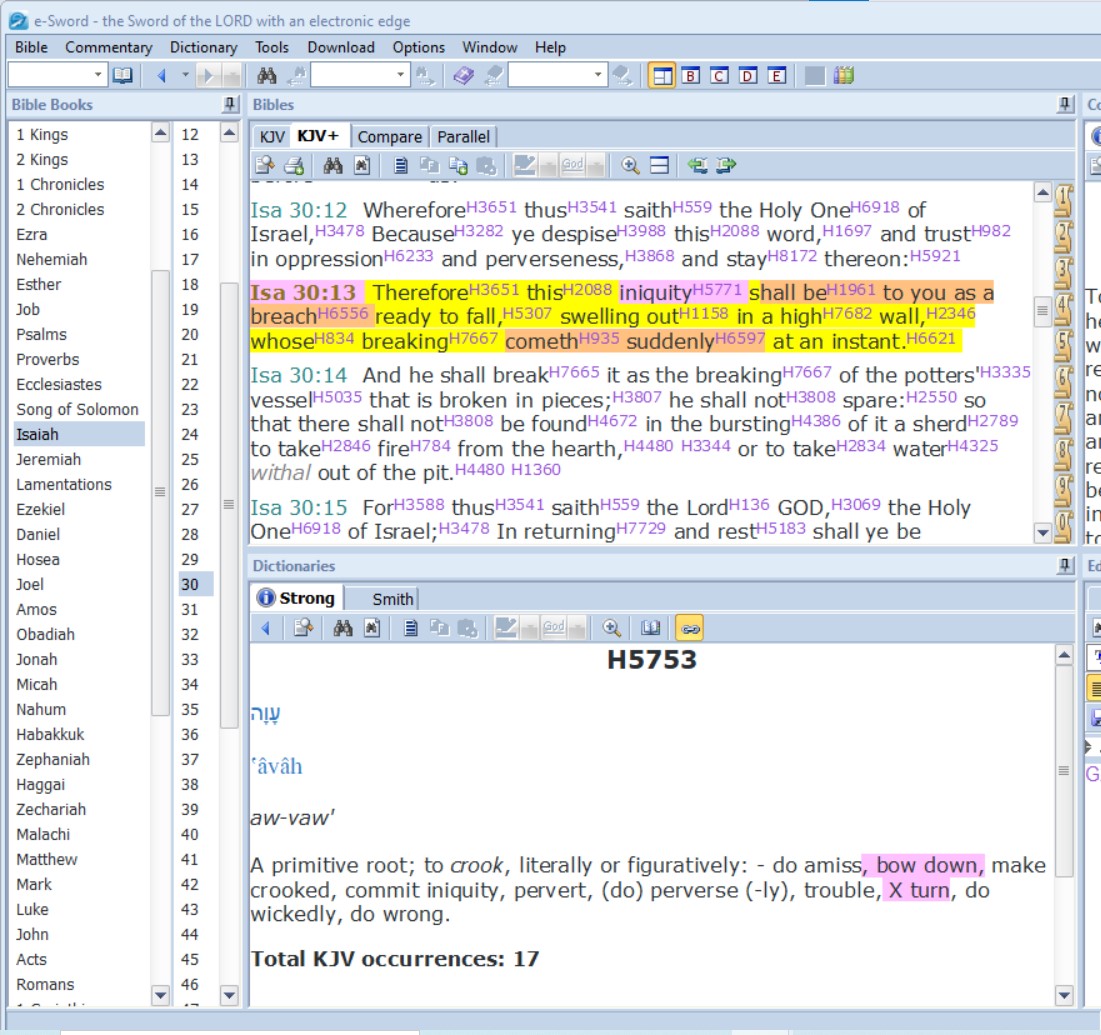The image size is (1101, 1035).
Task: Open the Options menu
Action: [x=418, y=47]
